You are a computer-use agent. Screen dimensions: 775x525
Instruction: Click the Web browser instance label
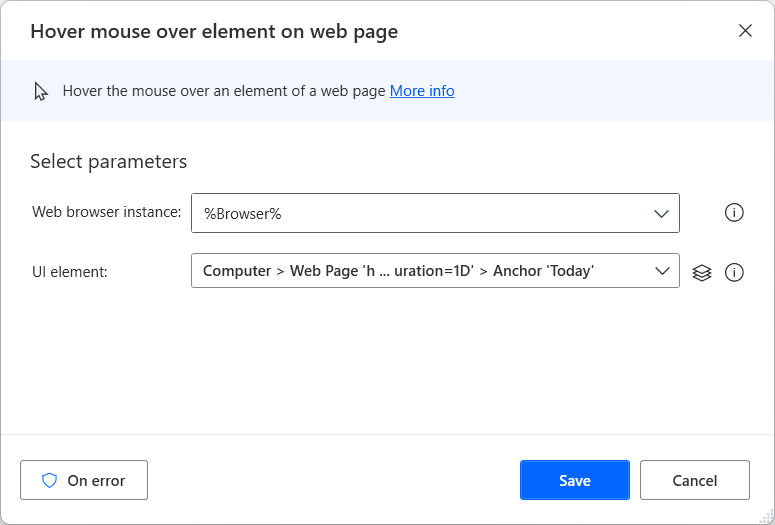click(107, 212)
